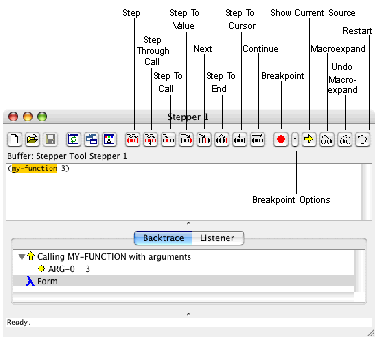Screen dimensions: 379x363
Task: Show current source with yellow arrow icon
Action: point(309,139)
